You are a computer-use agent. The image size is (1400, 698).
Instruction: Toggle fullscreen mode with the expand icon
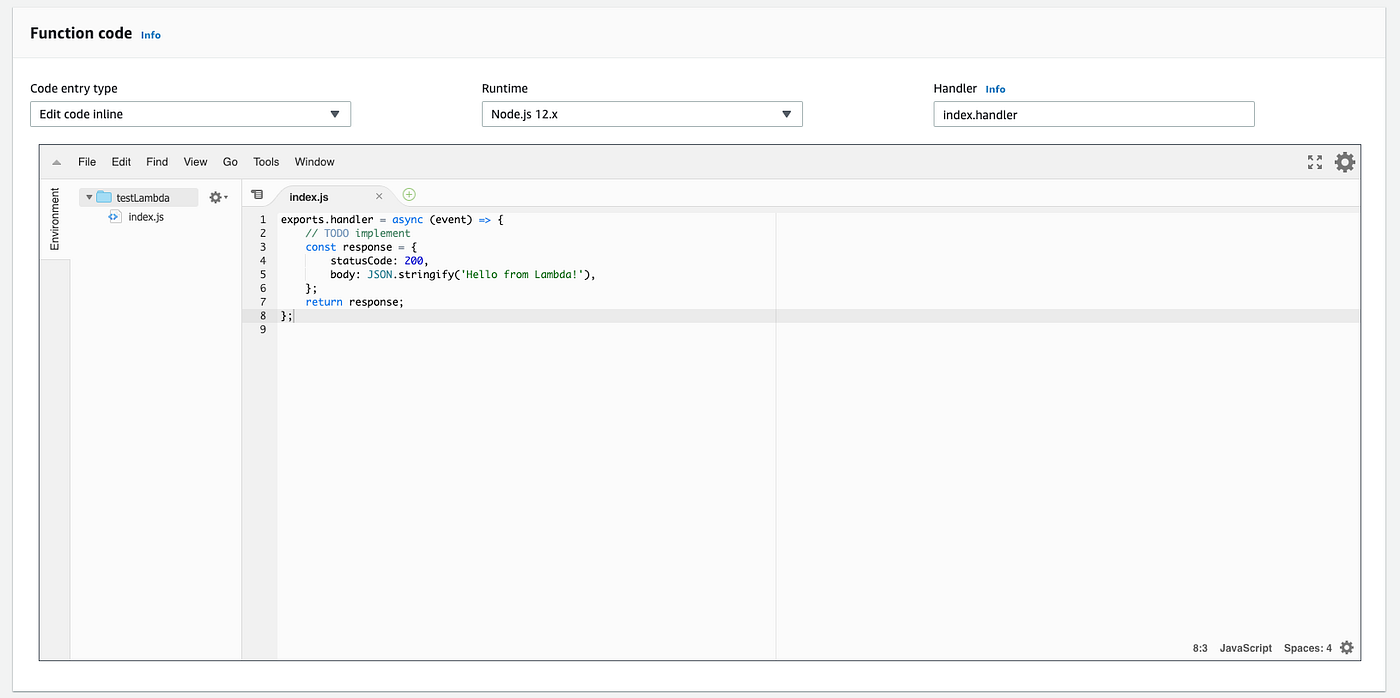pyautogui.click(x=1314, y=161)
